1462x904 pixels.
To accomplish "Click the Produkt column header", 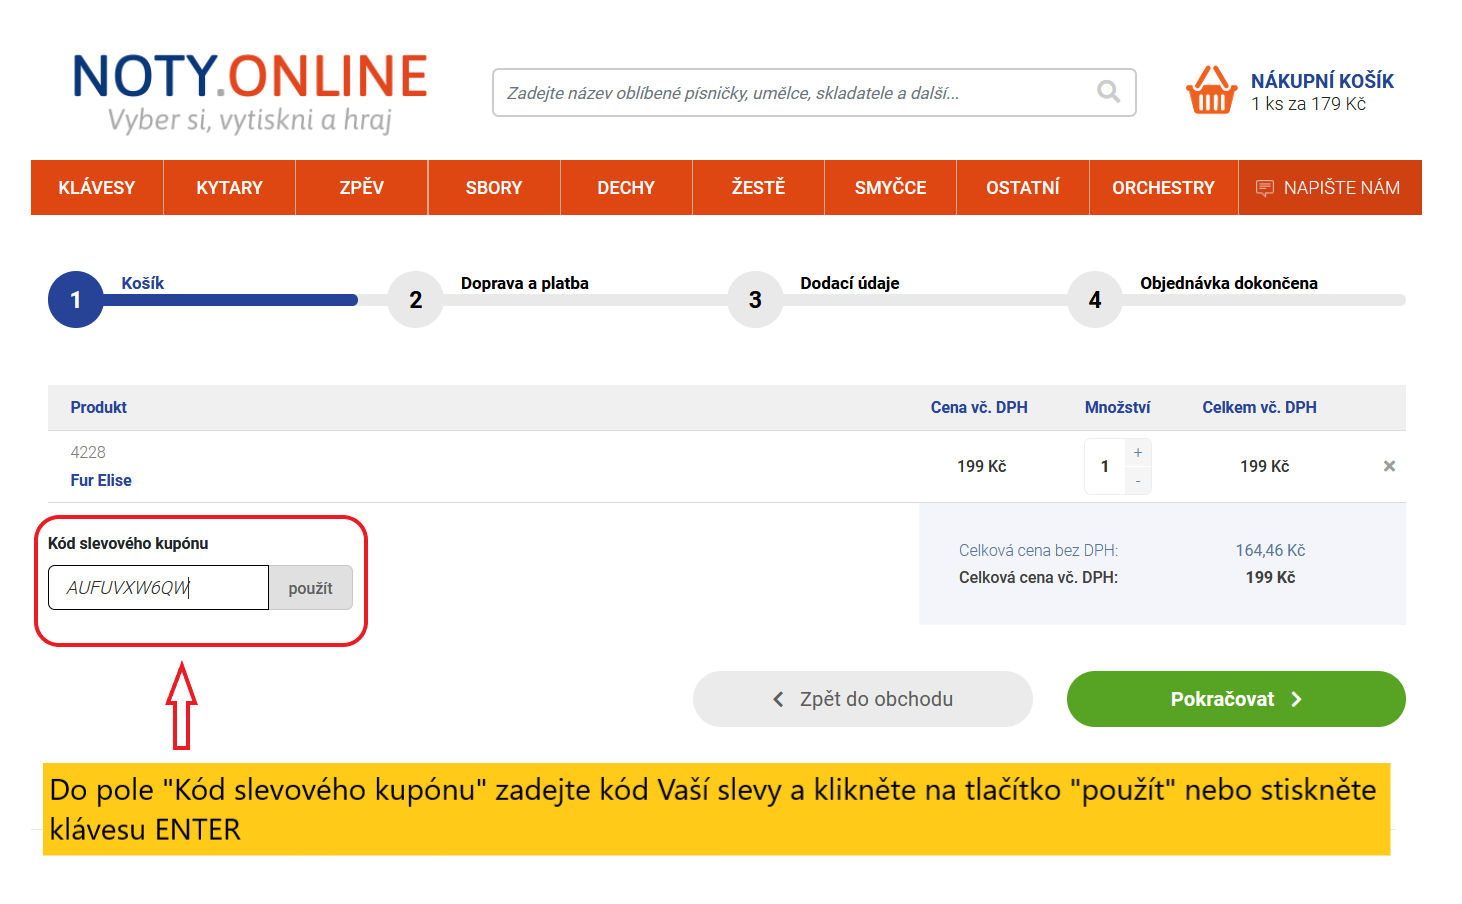I will pos(98,407).
